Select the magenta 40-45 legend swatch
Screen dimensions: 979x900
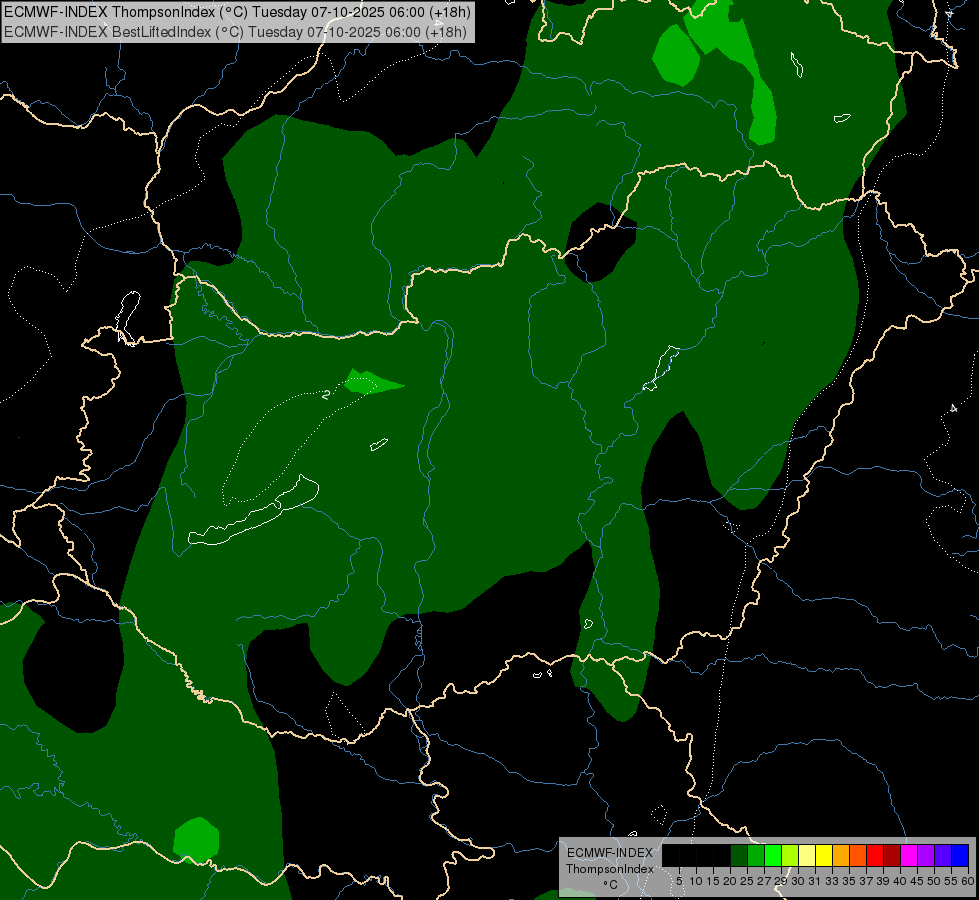point(910,855)
